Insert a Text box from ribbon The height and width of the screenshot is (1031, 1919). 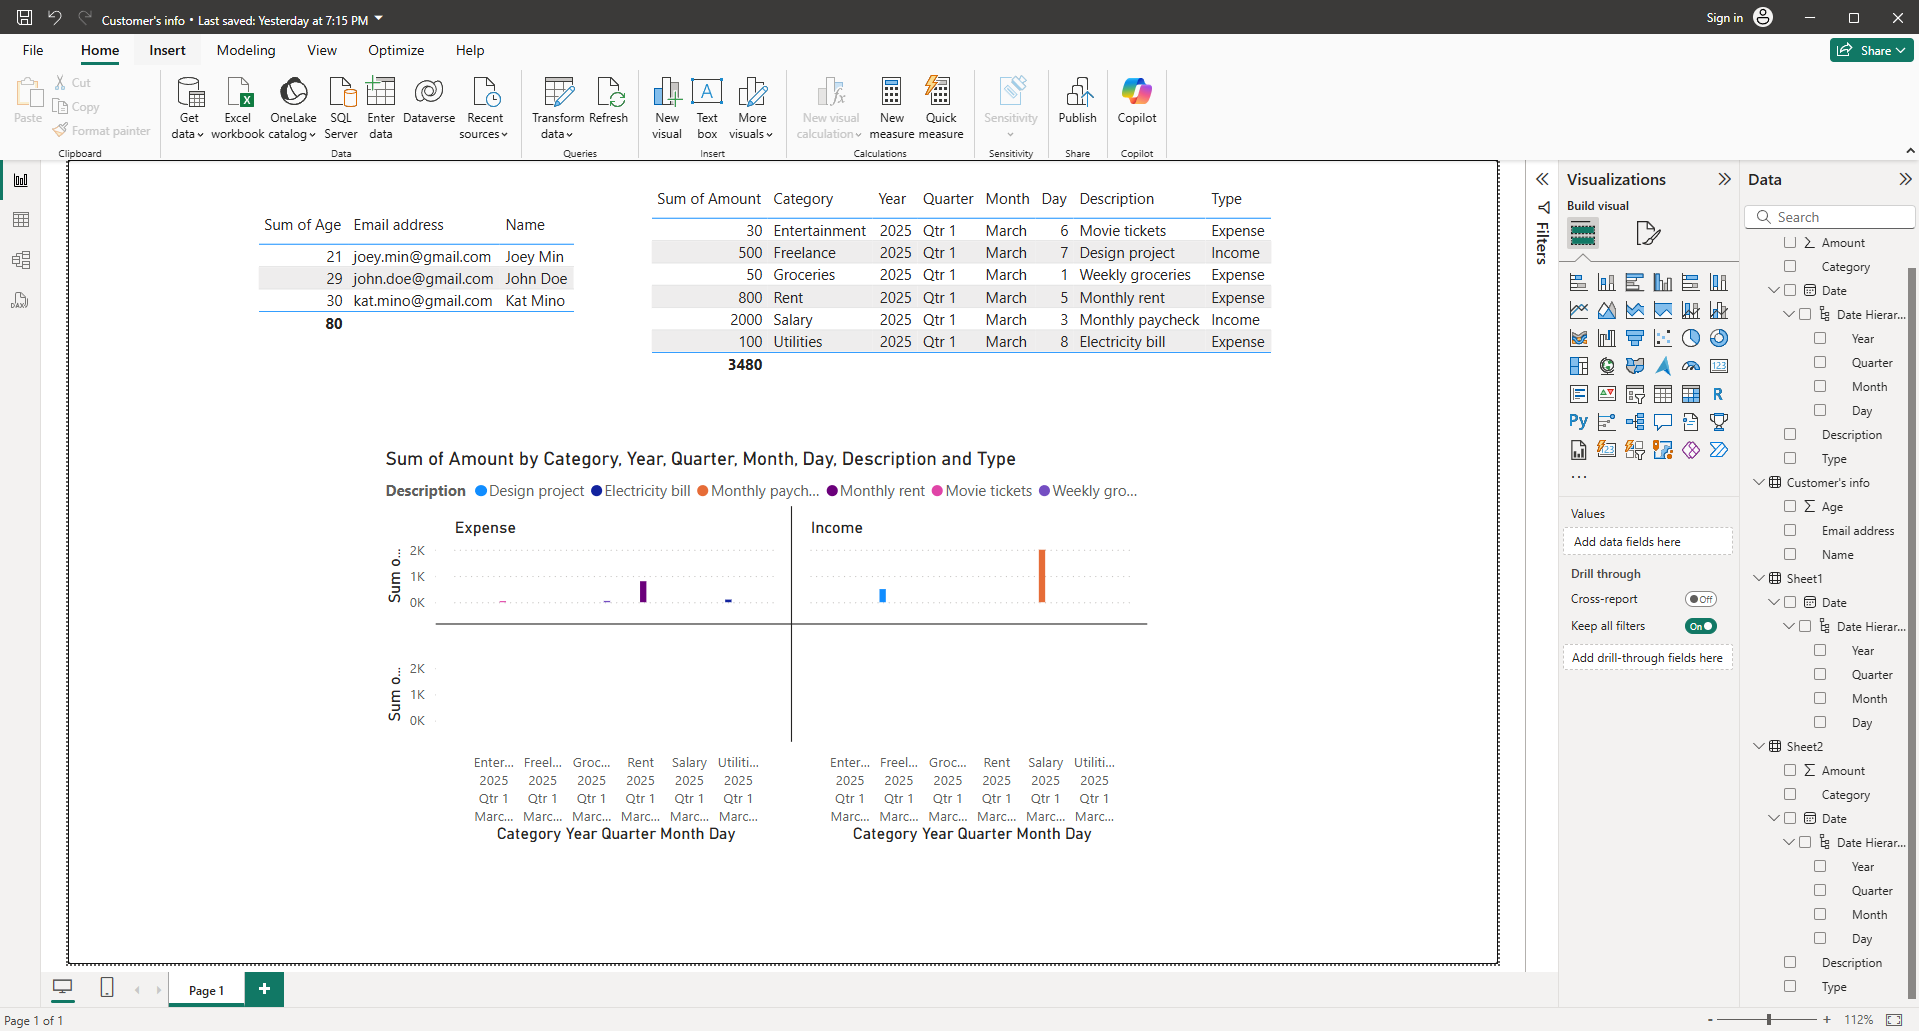(x=707, y=93)
